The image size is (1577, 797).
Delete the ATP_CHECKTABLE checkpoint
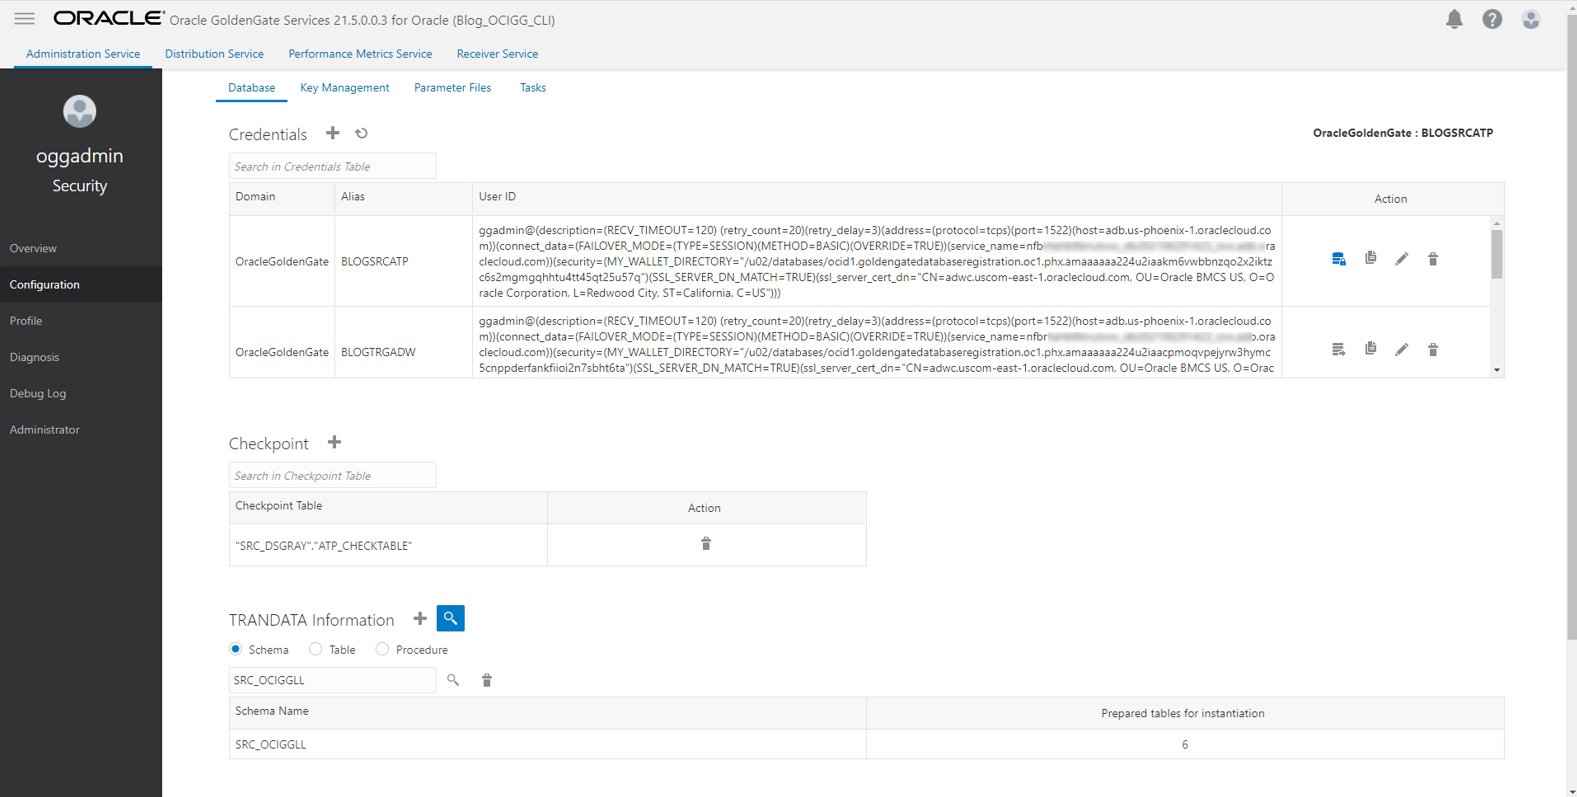pyautogui.click(x=706, y=544)
